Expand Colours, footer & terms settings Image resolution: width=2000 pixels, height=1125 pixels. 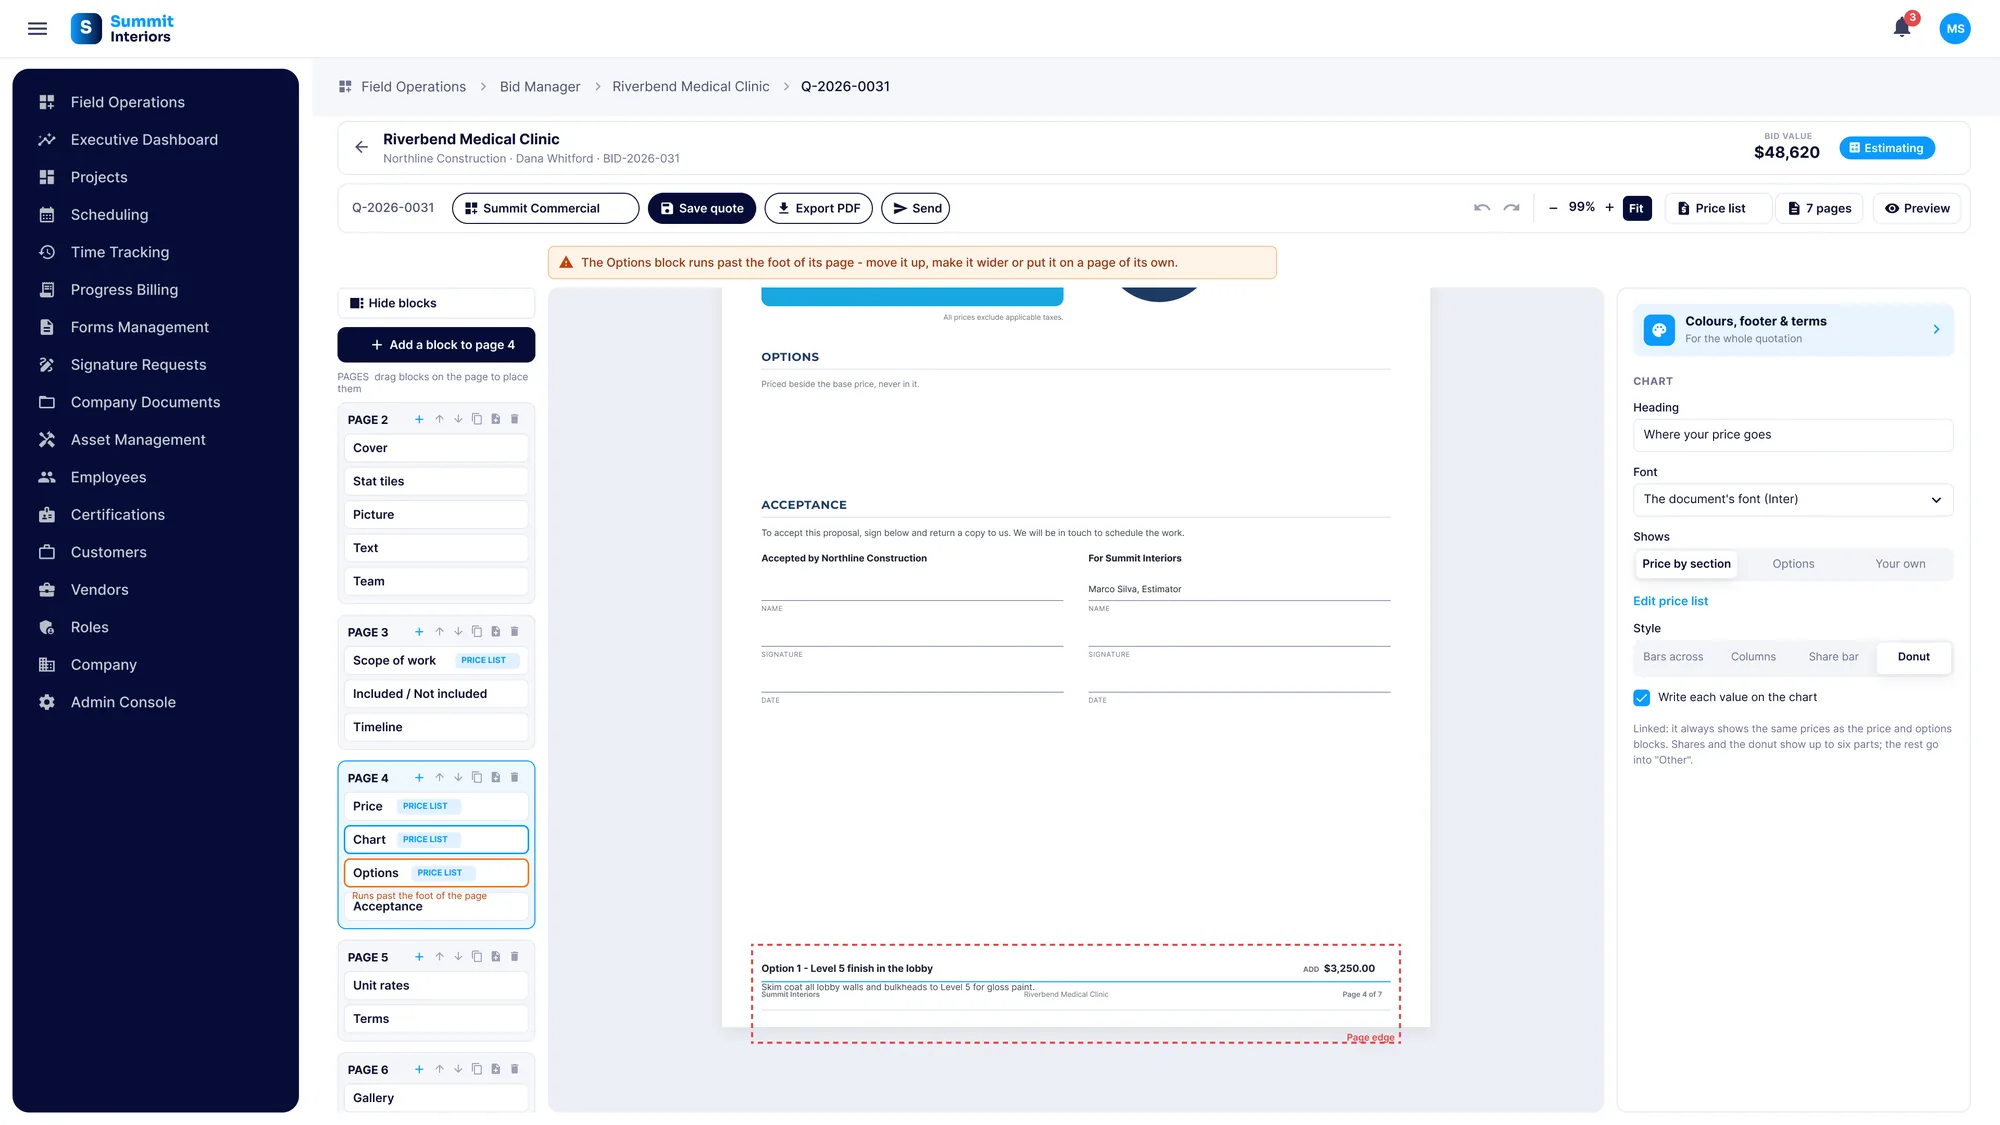tap(1792, 330)
